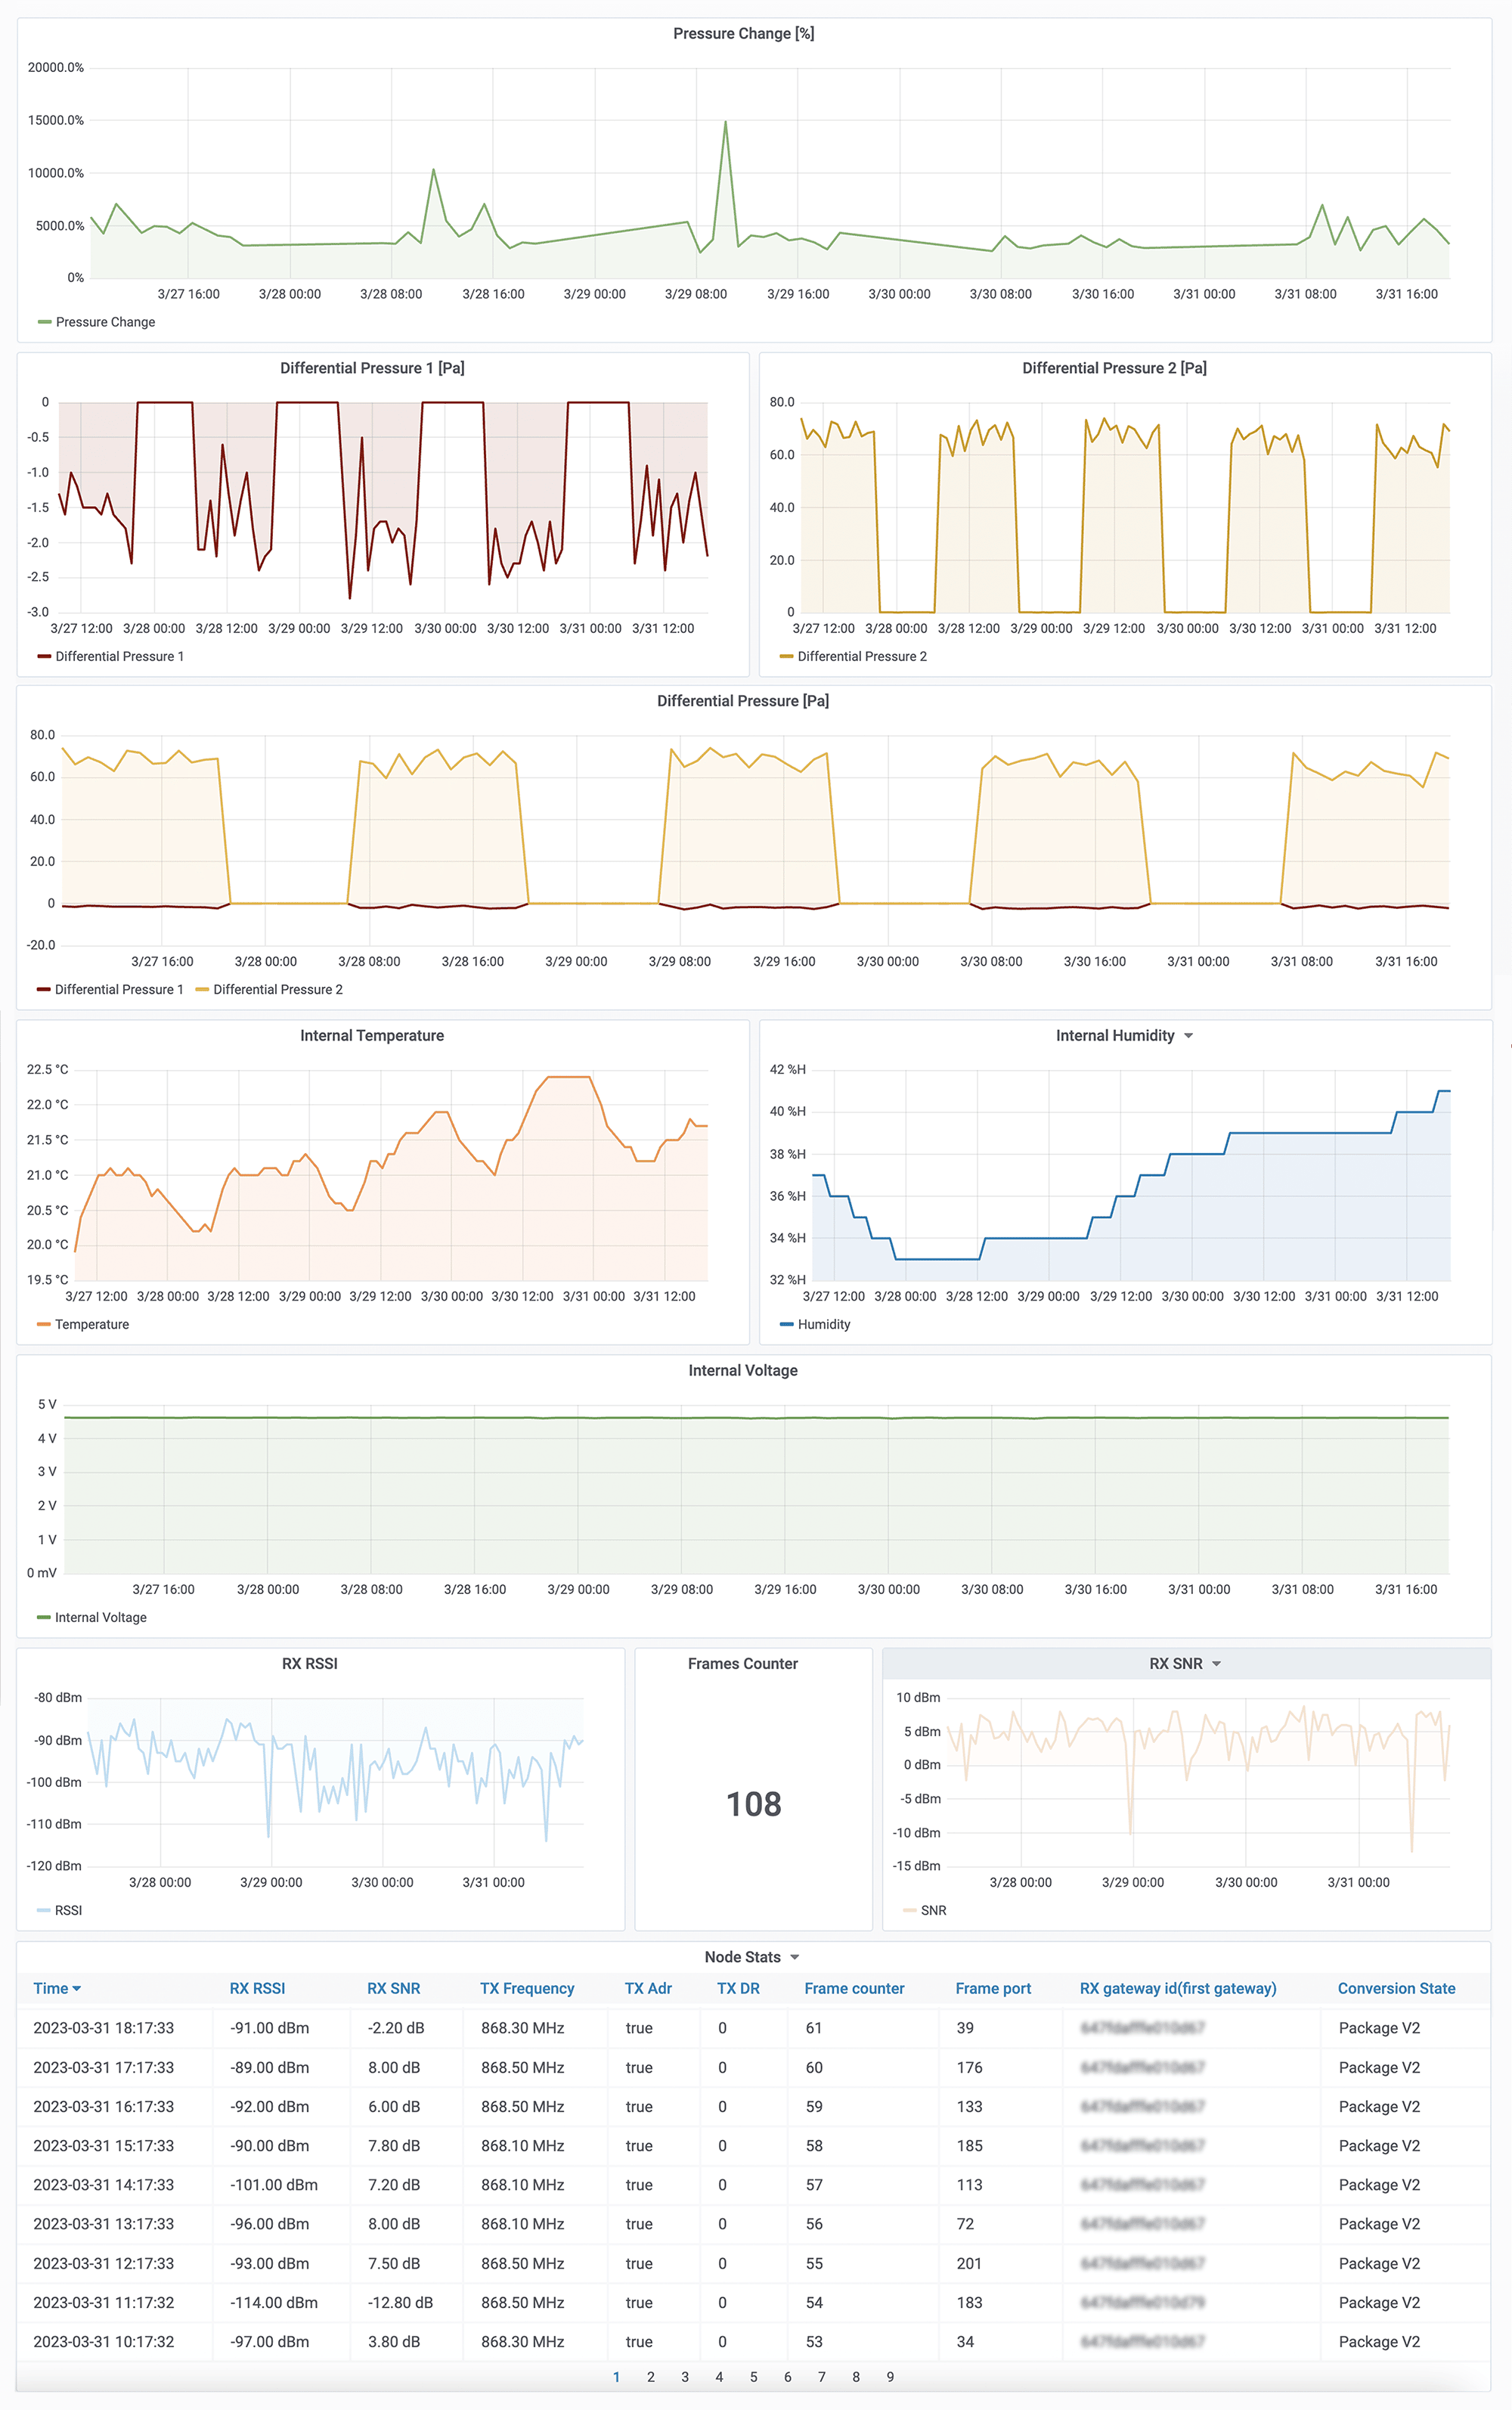Viewport: 1512px width, 2410px height.
Task: Click the SNR legend color icon
Action: (x=909, y=1910)
